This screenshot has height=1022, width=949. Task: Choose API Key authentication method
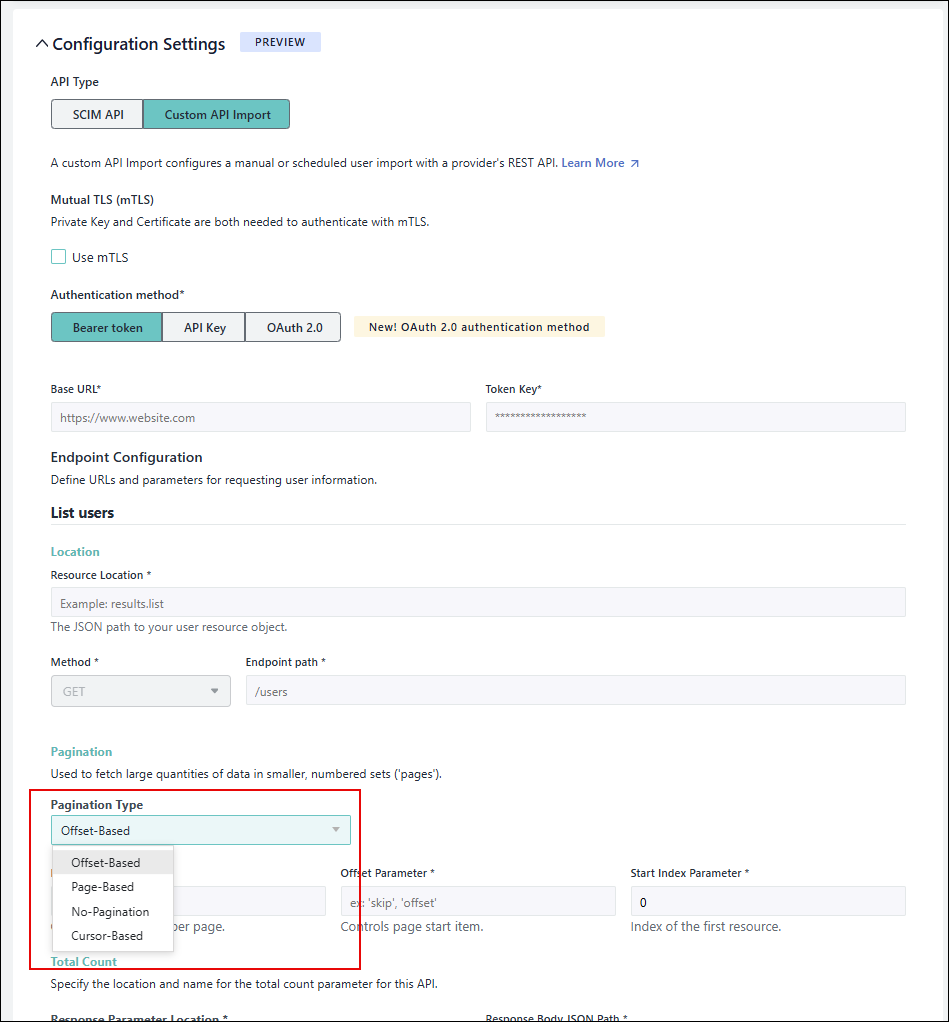204,328
